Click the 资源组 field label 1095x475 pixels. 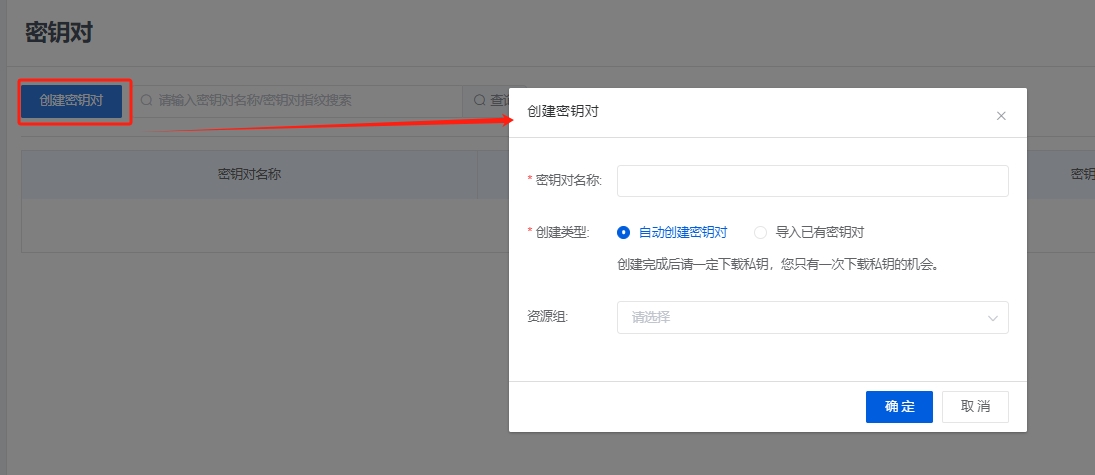click(548, 317)
